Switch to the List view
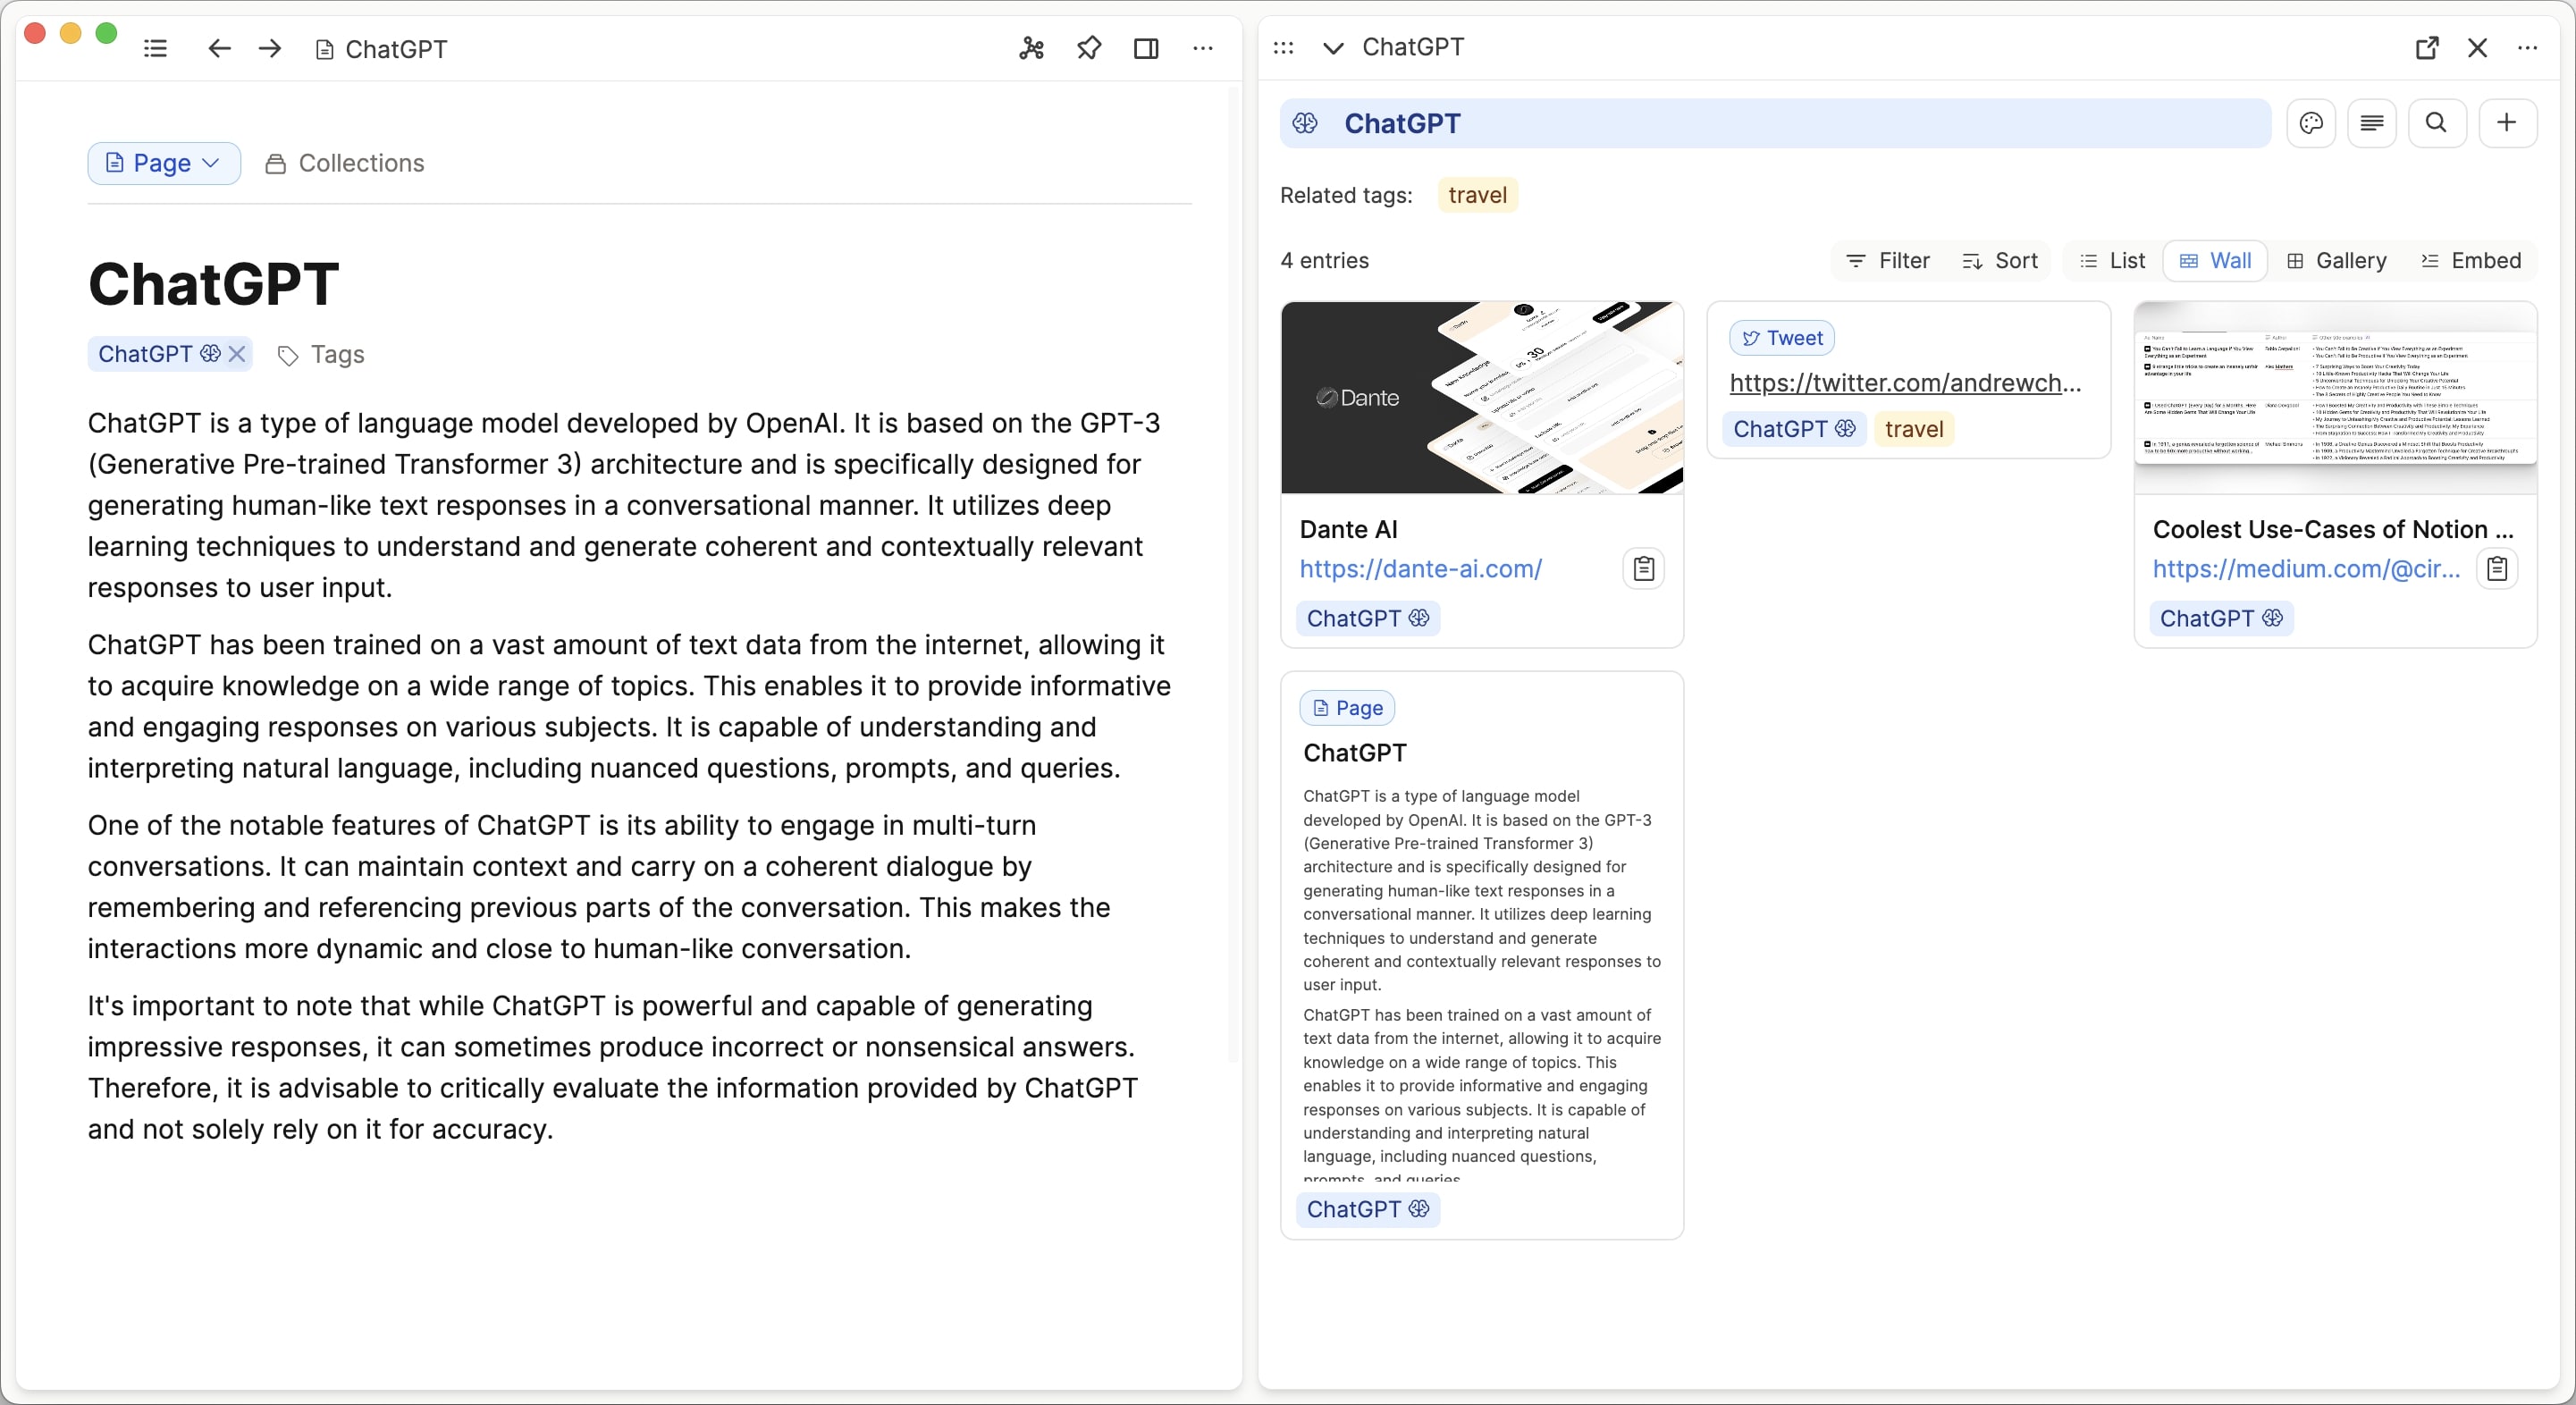2576x1405 pixels. pos(2112,261)
